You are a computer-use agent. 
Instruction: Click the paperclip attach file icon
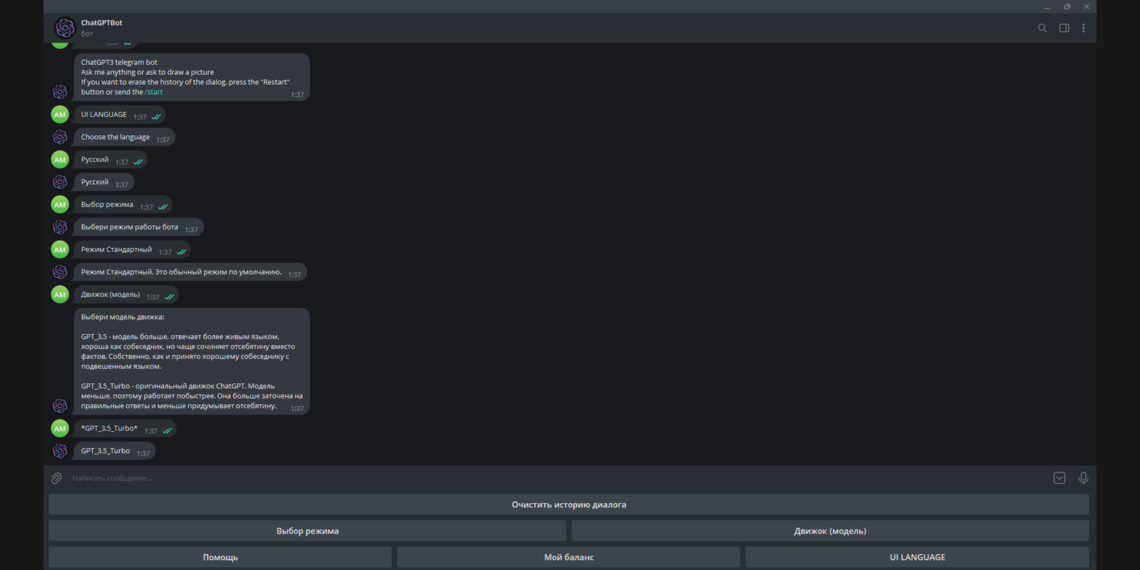(x=57, y=478)
